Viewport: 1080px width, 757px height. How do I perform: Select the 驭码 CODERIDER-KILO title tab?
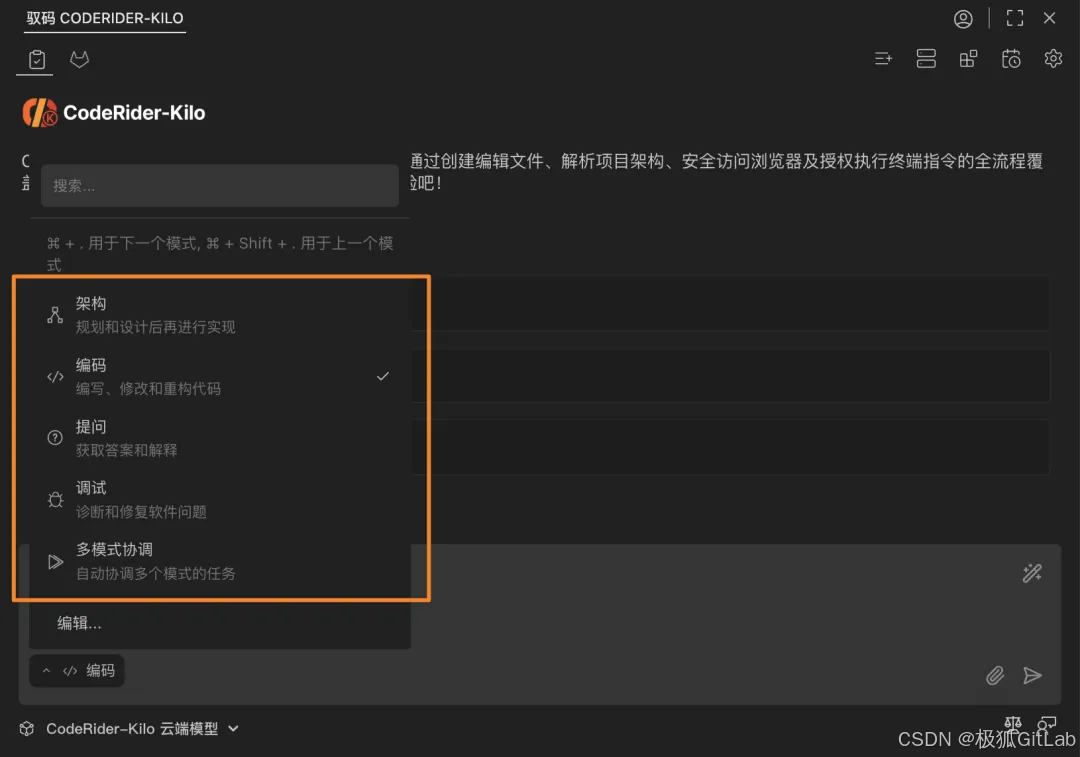tap(105, 18)
